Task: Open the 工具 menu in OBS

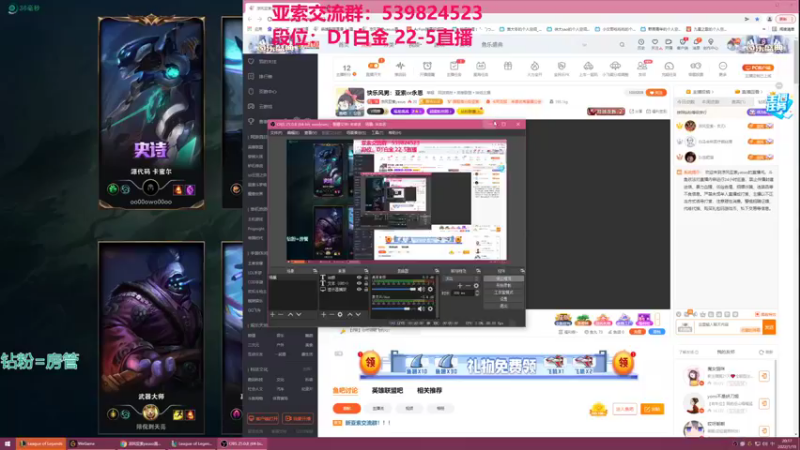Action: pyautogui.click(x=377, y=133)
